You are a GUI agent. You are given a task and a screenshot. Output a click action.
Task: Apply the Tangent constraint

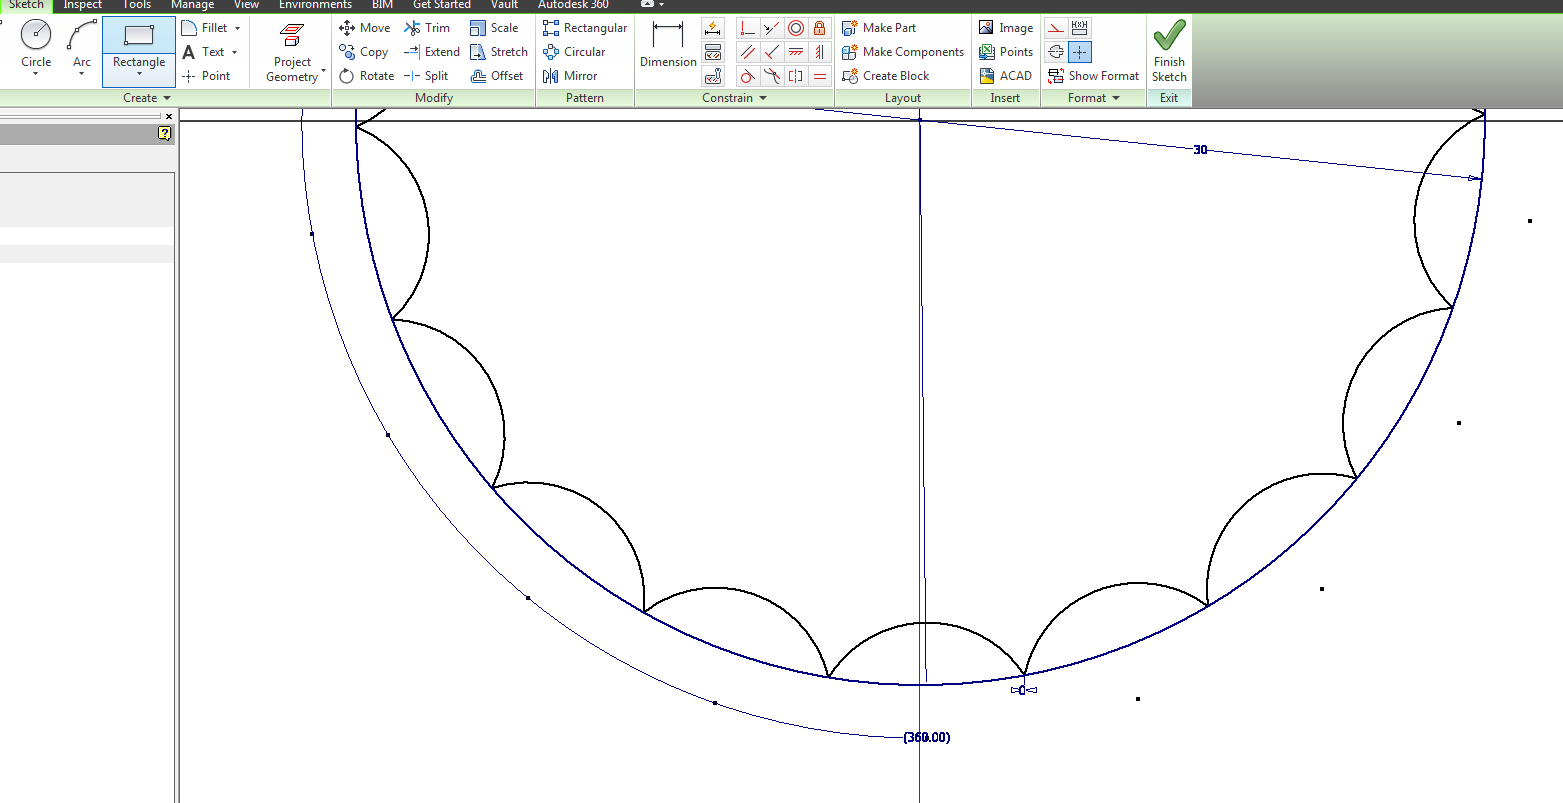click(x=747, y=76)
